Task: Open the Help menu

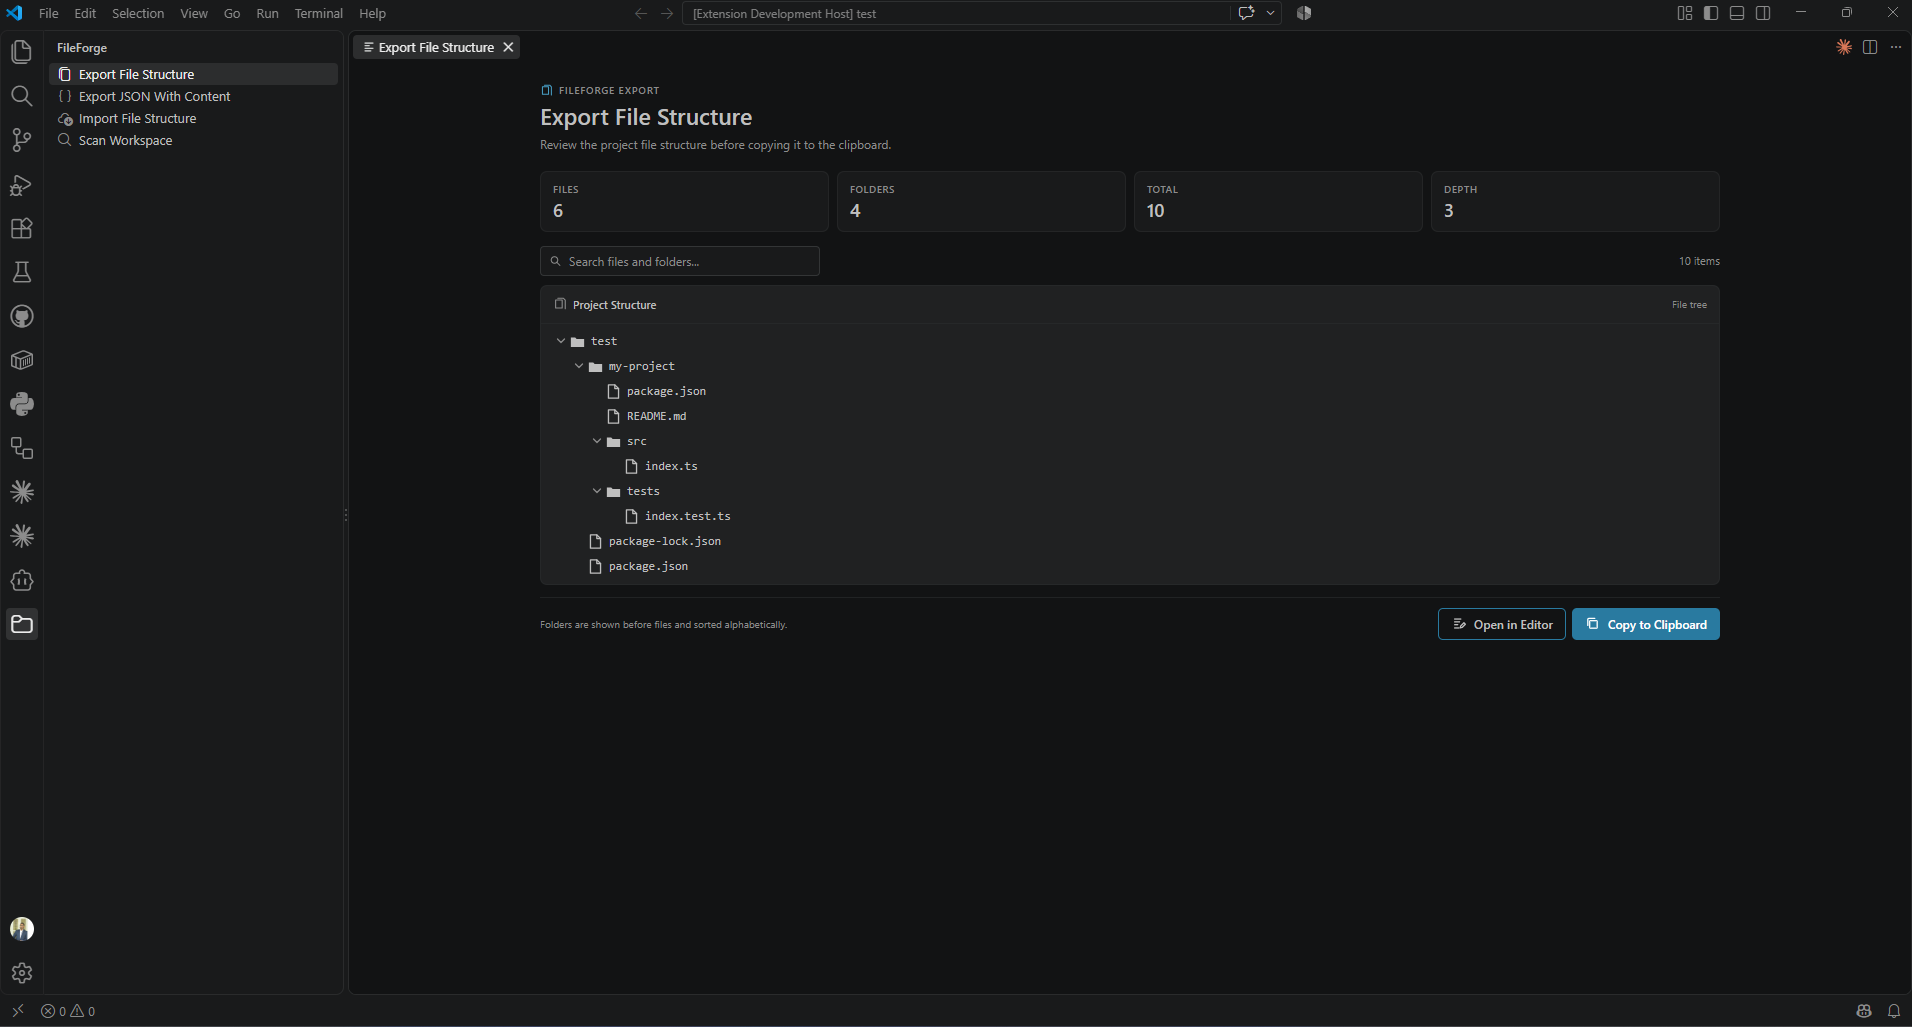Action: pos(373,13)
